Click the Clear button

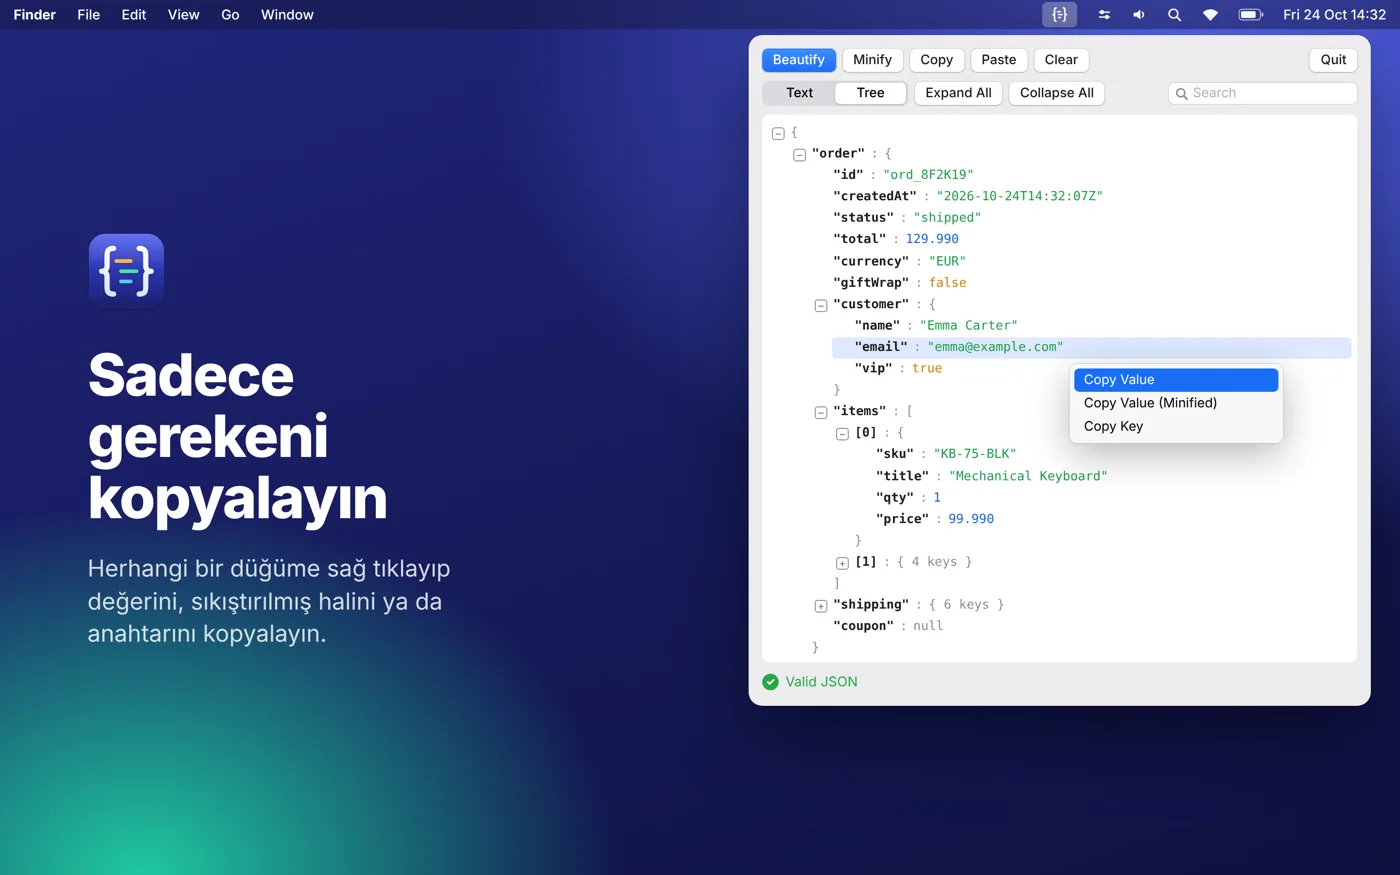coord(1061,60)
